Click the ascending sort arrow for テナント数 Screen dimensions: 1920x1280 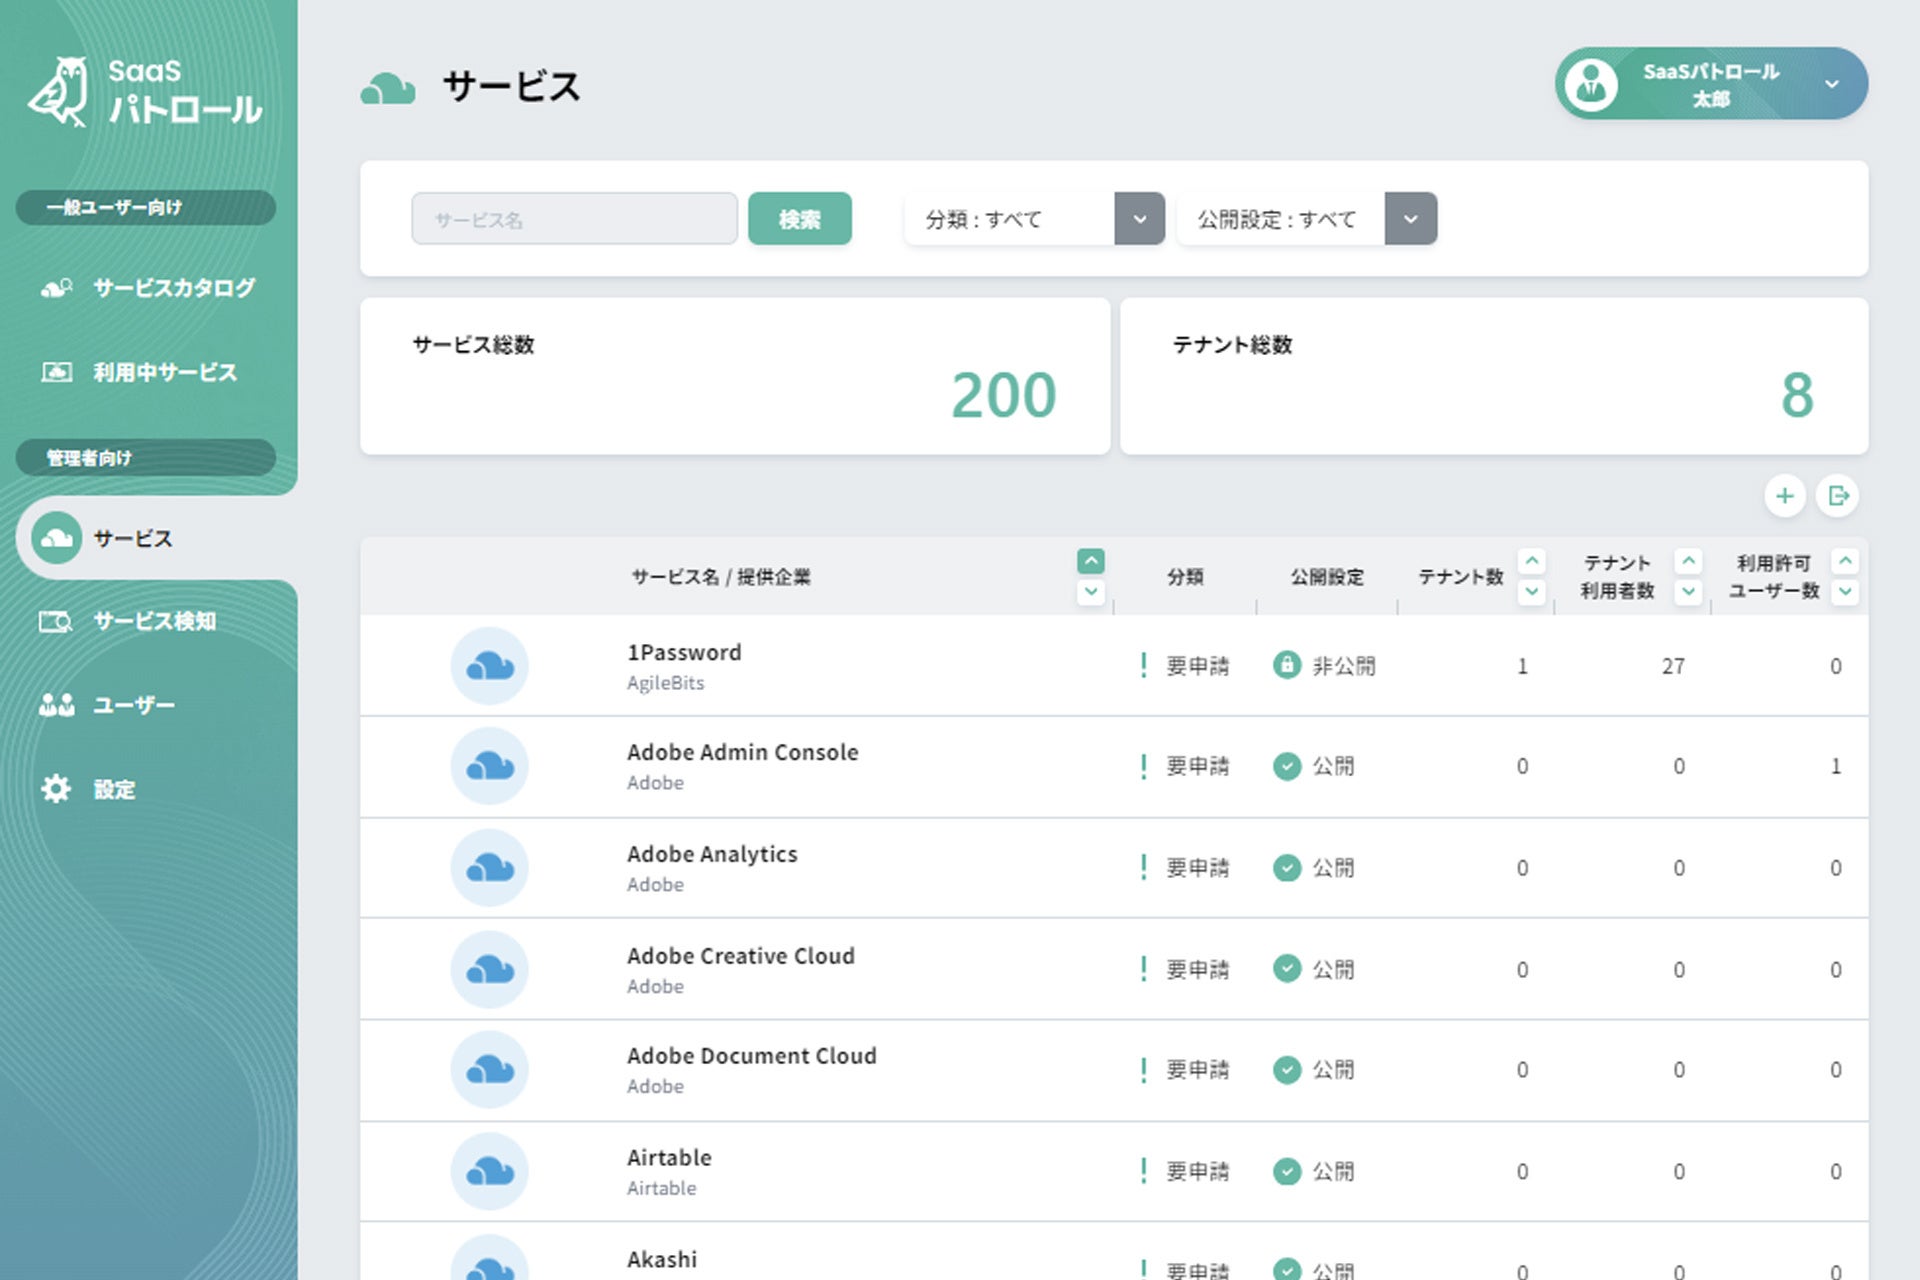point(1532,561)
